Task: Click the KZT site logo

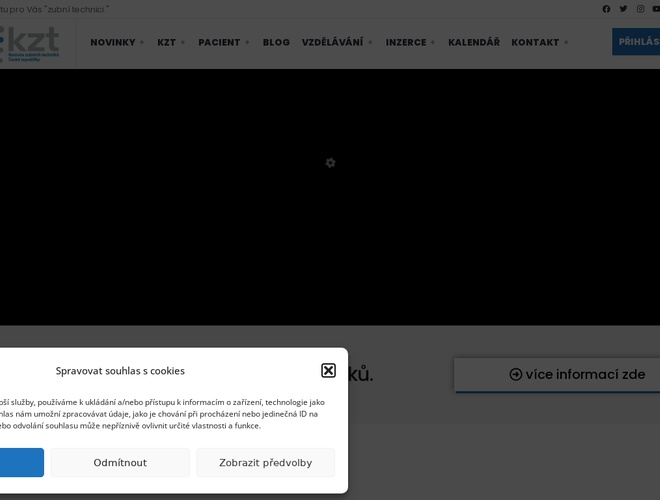Action: pyautogui.click(x=30, y=43)
